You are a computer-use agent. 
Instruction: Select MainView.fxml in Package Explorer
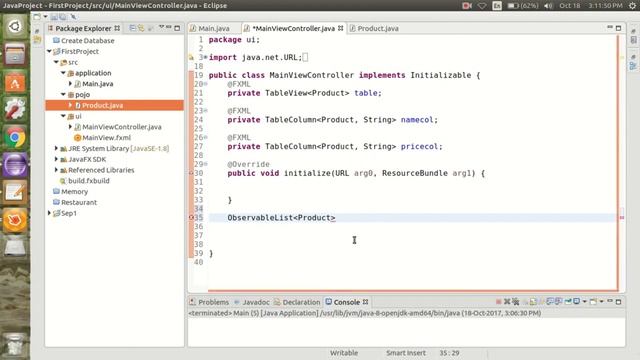(106, 138)
